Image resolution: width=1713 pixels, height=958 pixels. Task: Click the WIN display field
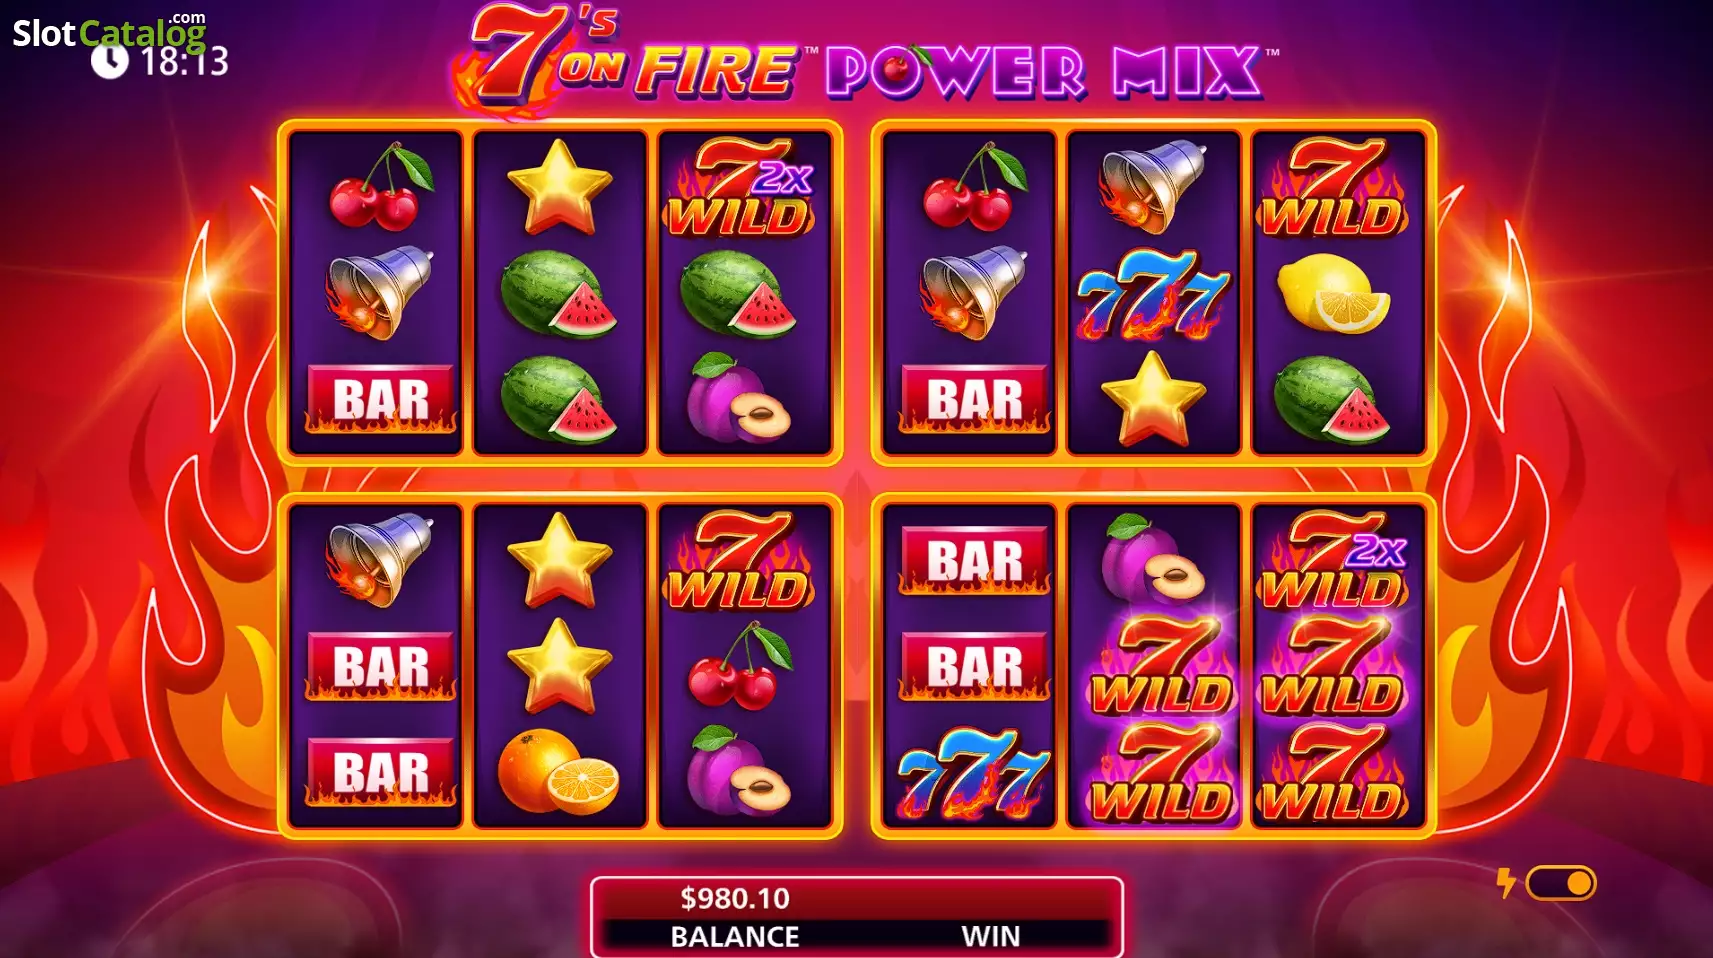tap(990, 917)
